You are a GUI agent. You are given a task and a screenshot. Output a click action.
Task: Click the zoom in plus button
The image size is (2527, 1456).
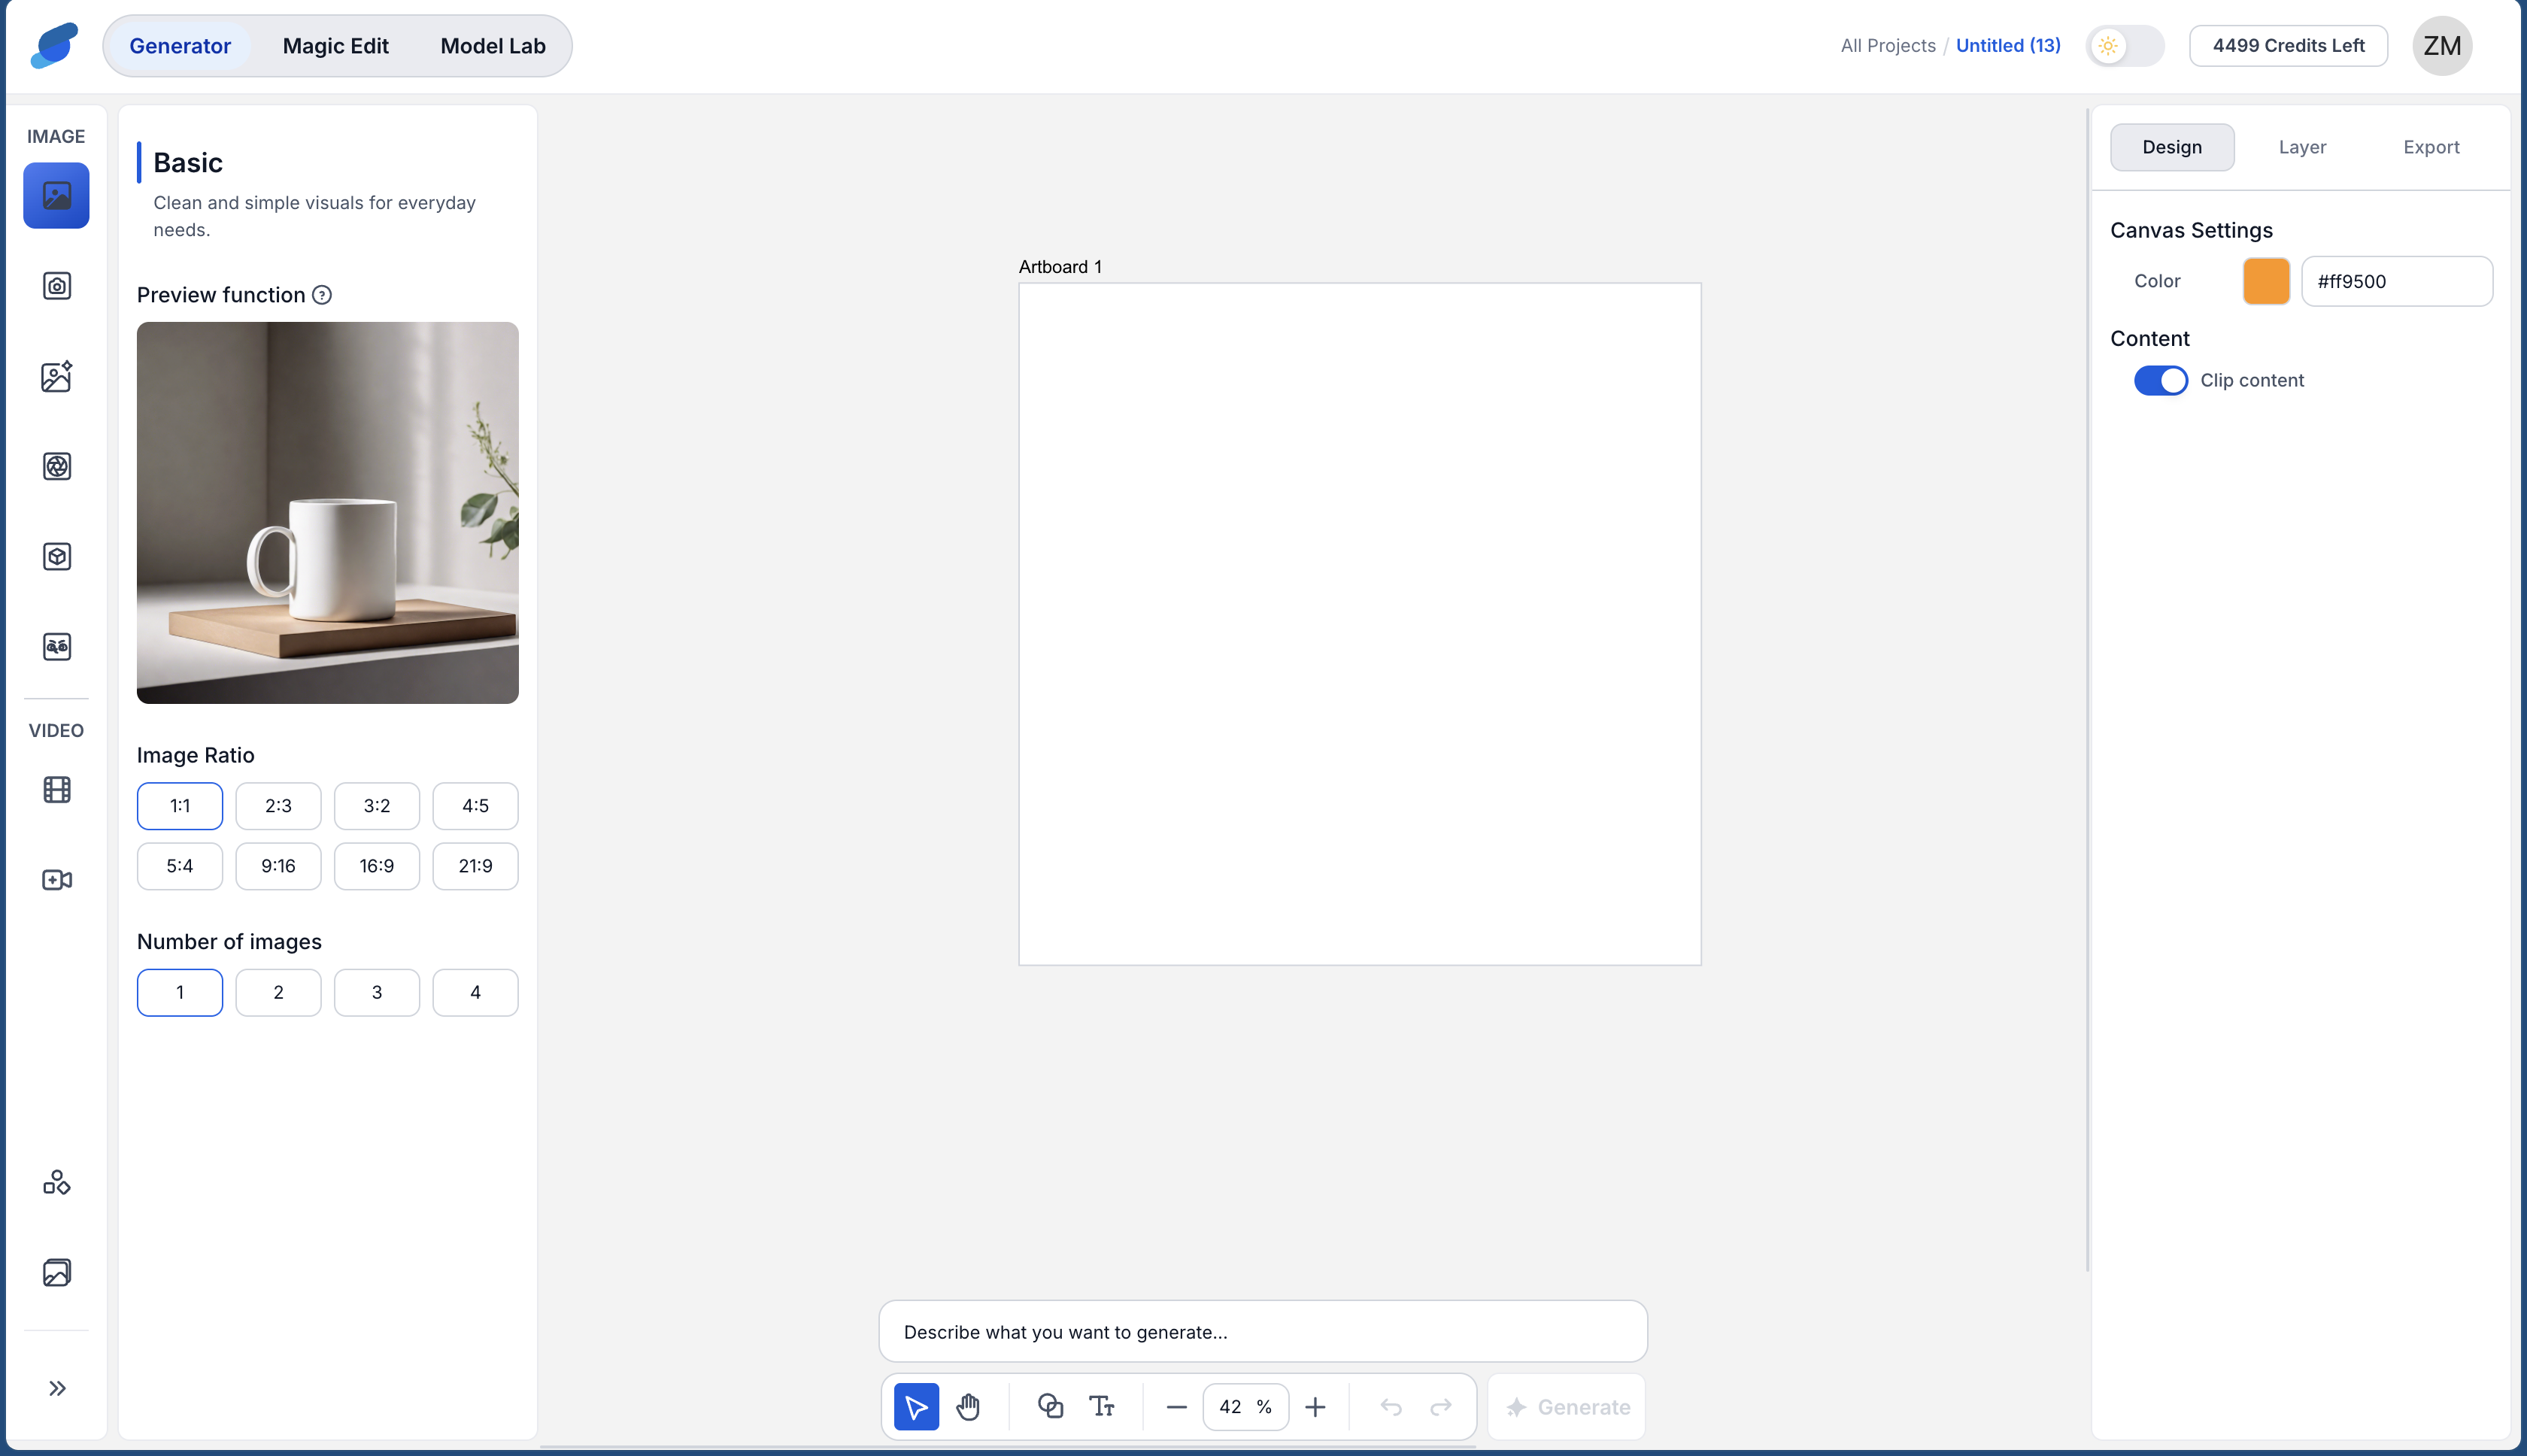(x=1315, y=1407)
